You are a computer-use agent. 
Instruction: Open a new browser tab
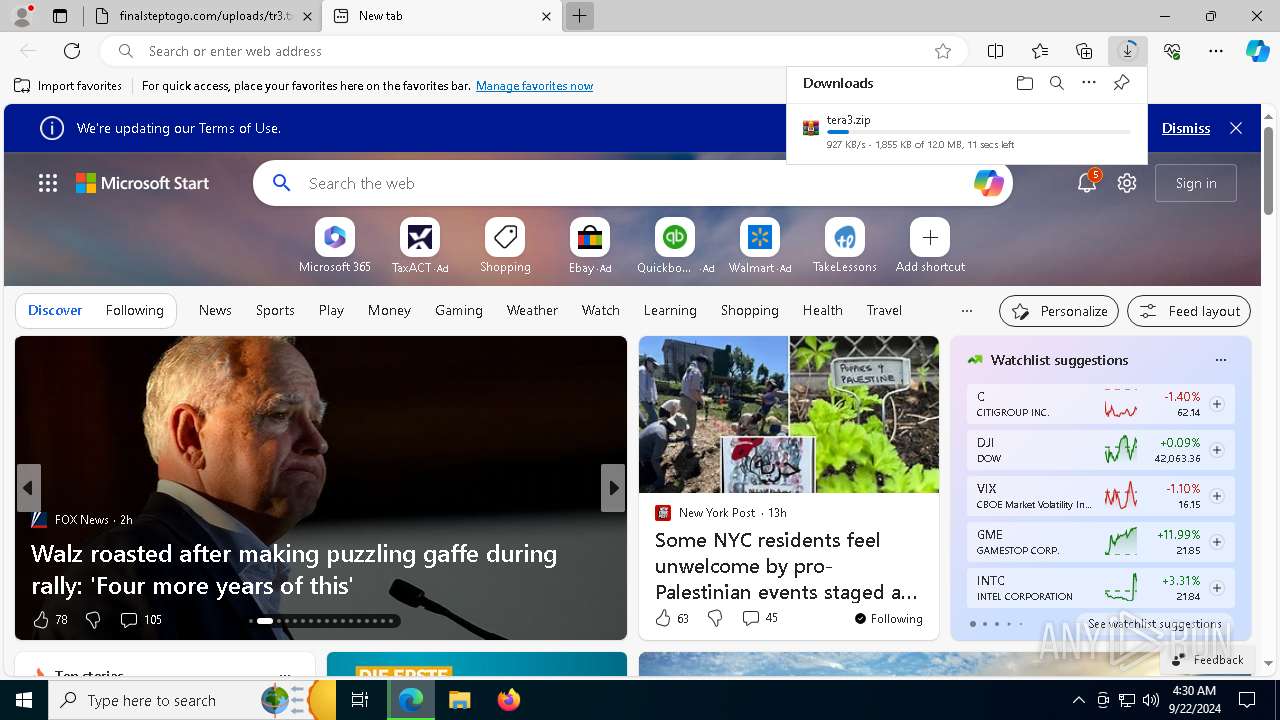tap(579, 16)
